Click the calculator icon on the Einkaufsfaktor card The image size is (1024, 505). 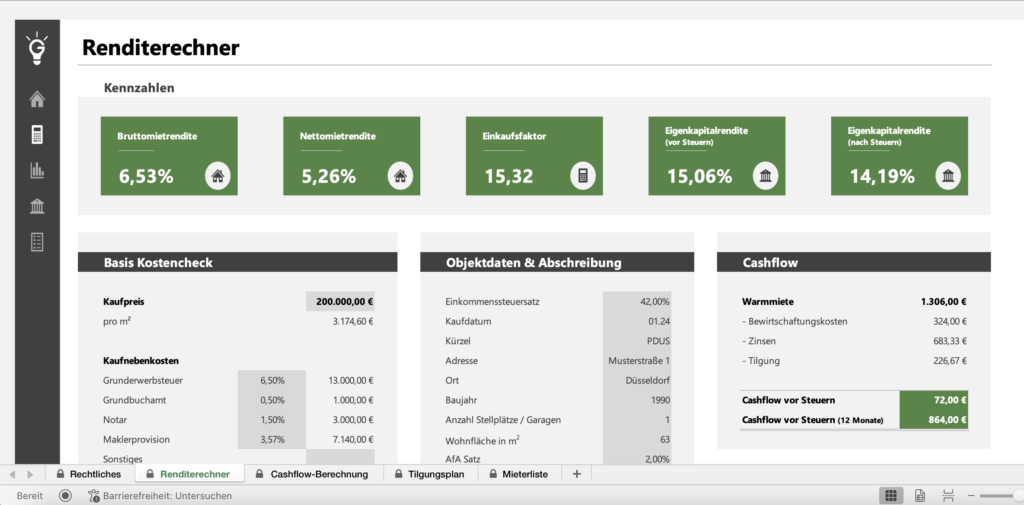pyautogui.click(x=583, y=177)
